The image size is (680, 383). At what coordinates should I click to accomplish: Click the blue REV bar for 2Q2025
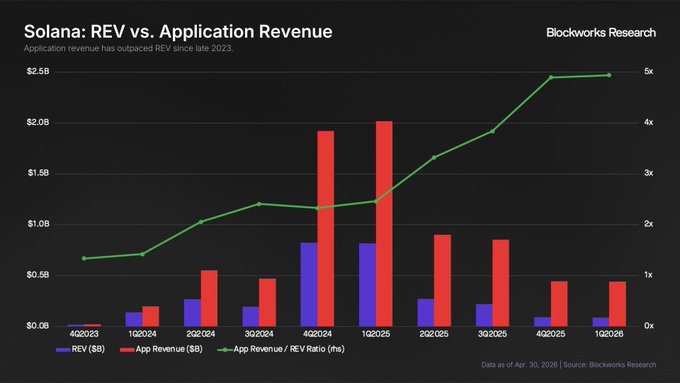tap(426, 313)
